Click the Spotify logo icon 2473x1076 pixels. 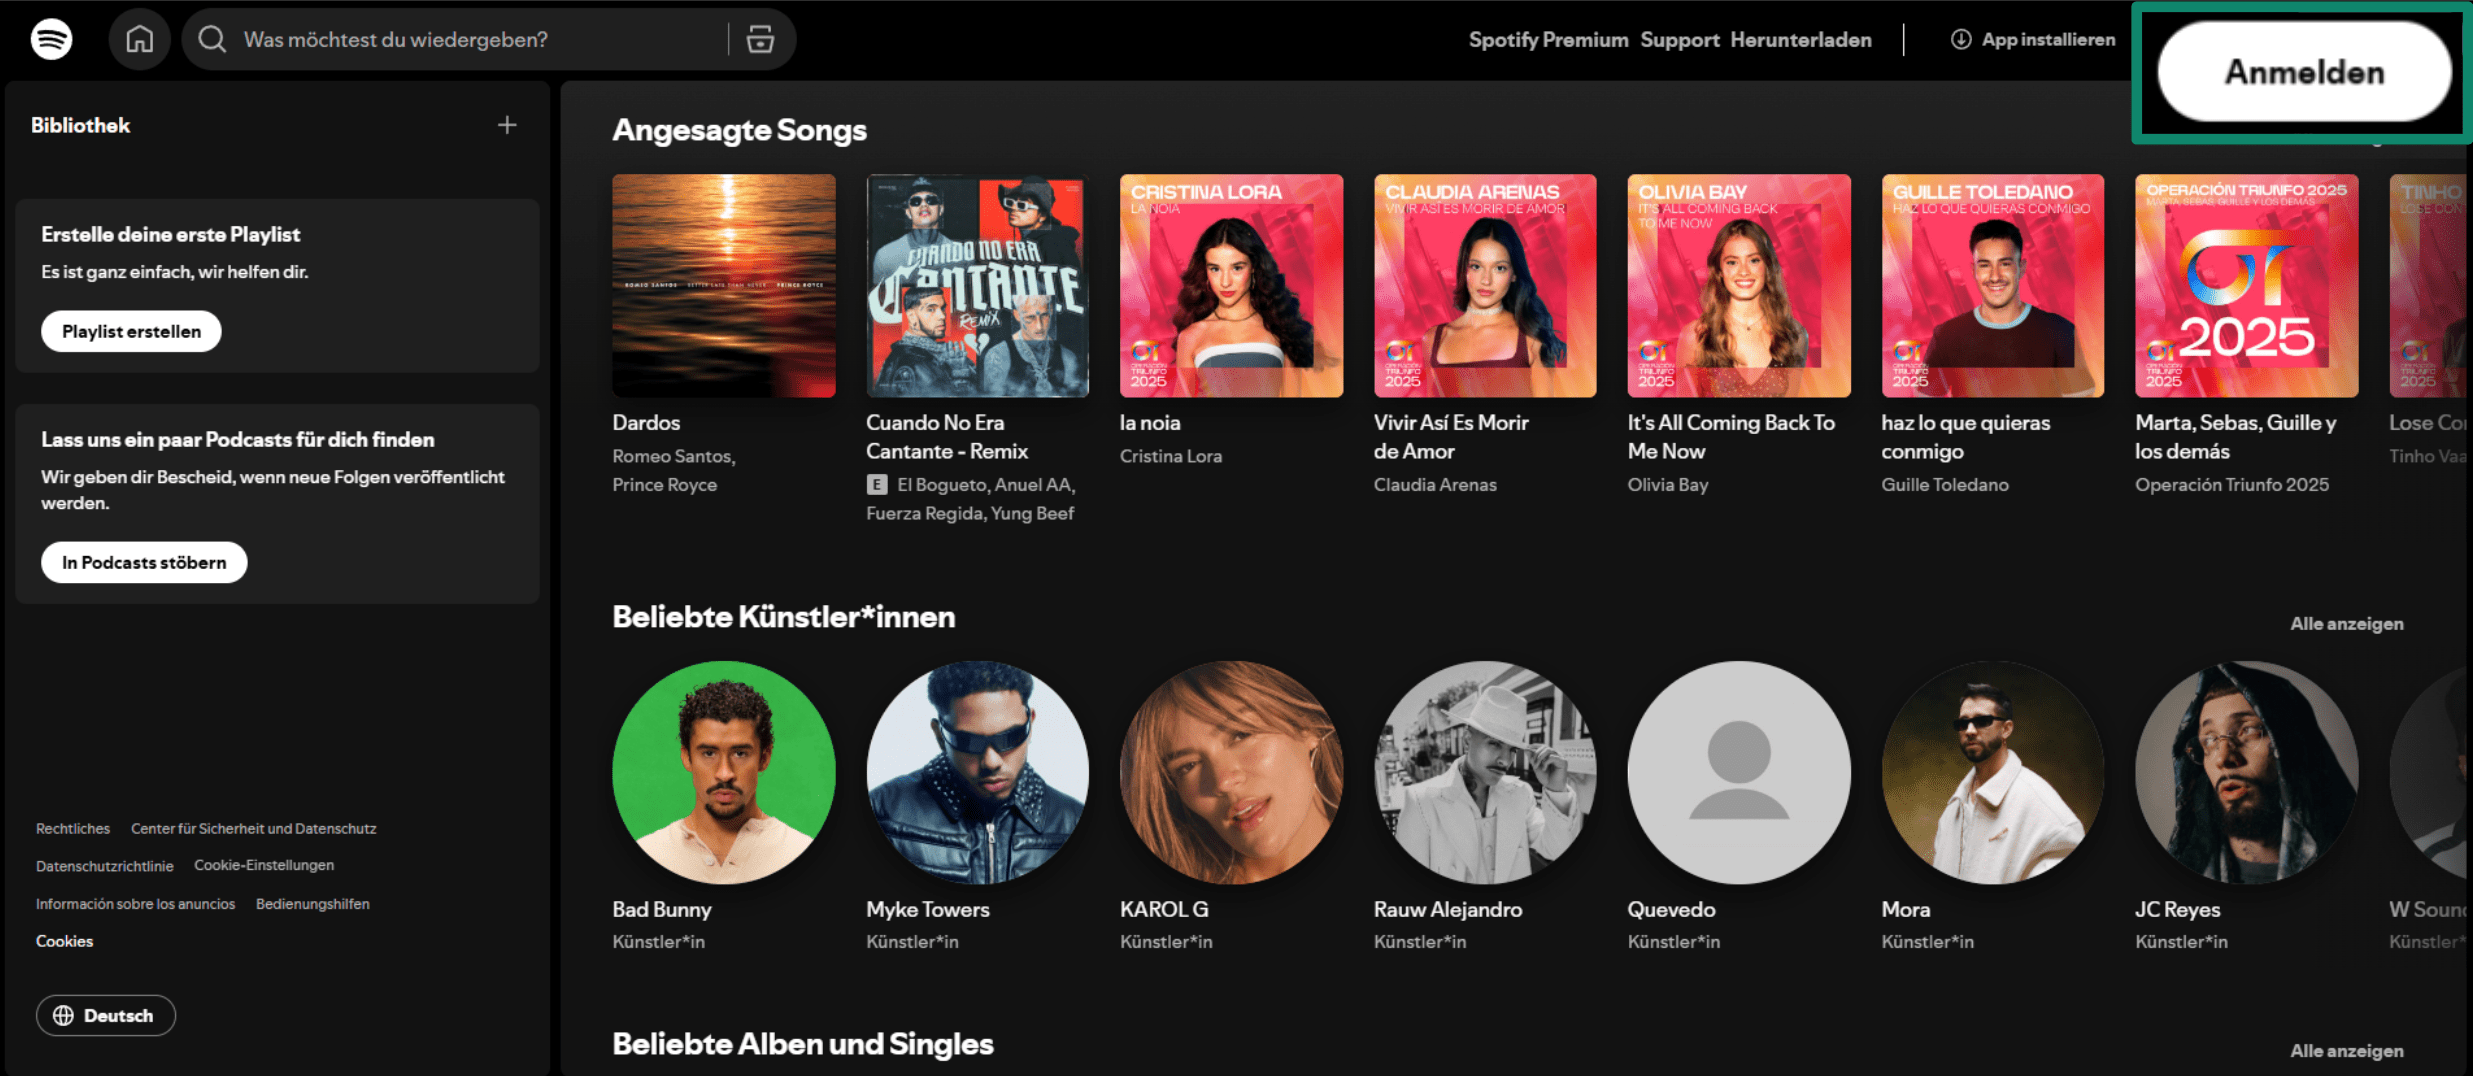click(x=51, y=40)
